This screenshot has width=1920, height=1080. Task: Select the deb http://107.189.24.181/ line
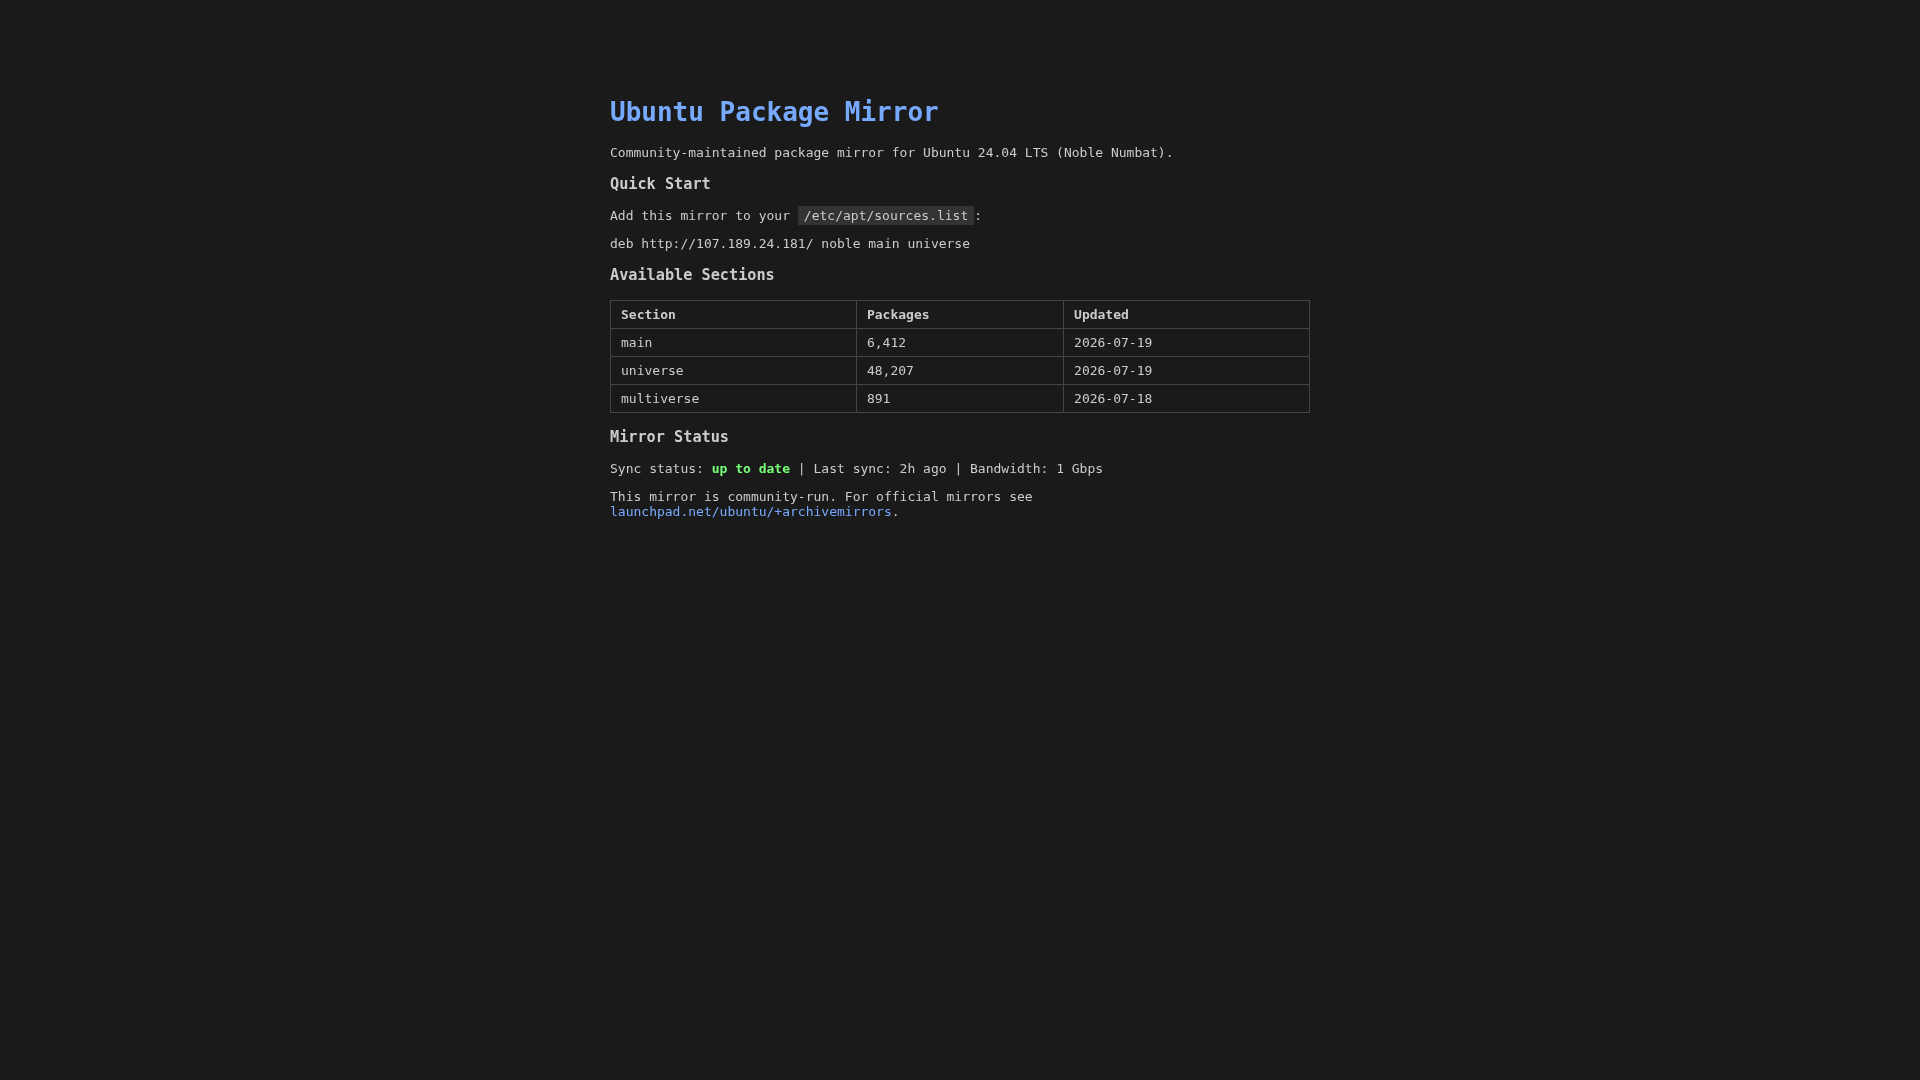(790, 244)
